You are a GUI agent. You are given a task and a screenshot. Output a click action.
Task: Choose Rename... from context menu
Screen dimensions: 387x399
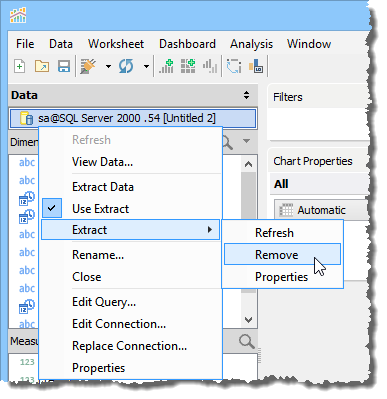tap(130, 255)
